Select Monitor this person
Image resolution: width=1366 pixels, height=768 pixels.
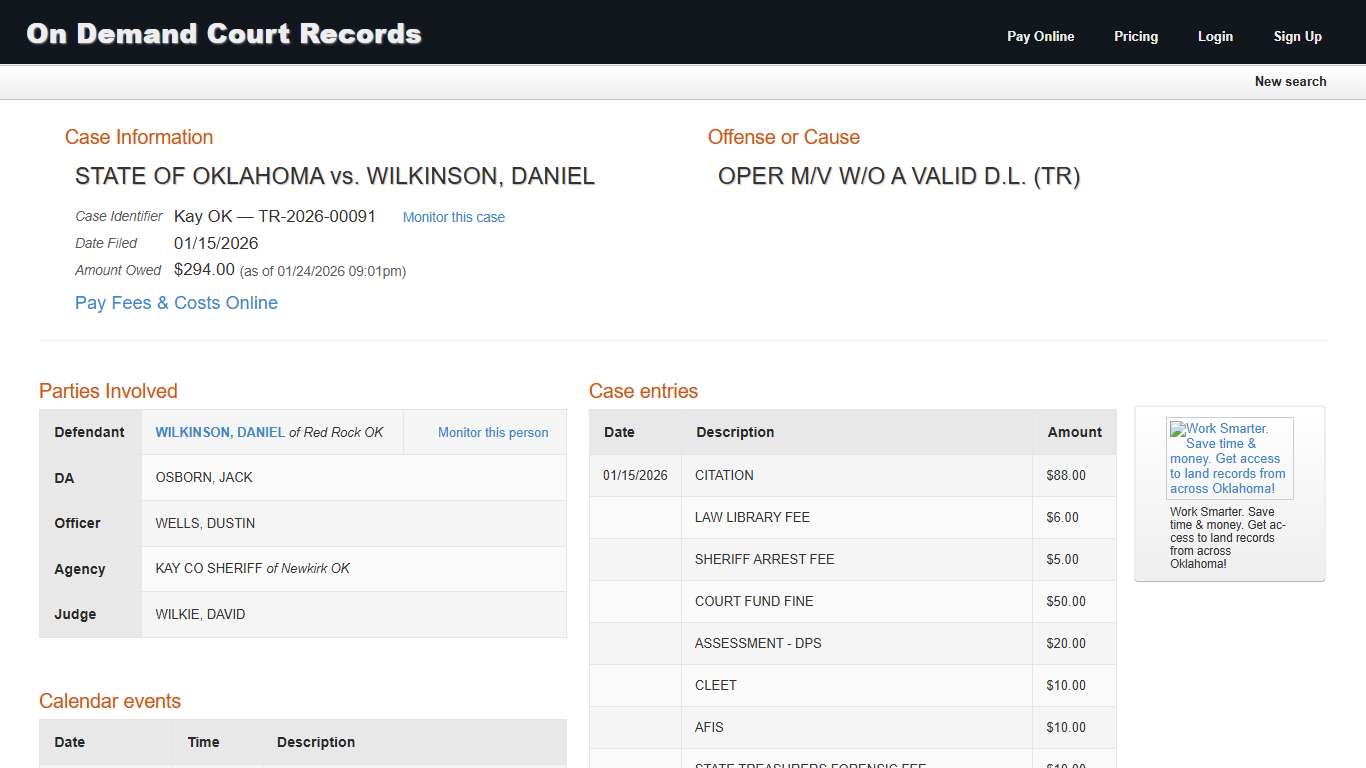(x=492, y=432)
